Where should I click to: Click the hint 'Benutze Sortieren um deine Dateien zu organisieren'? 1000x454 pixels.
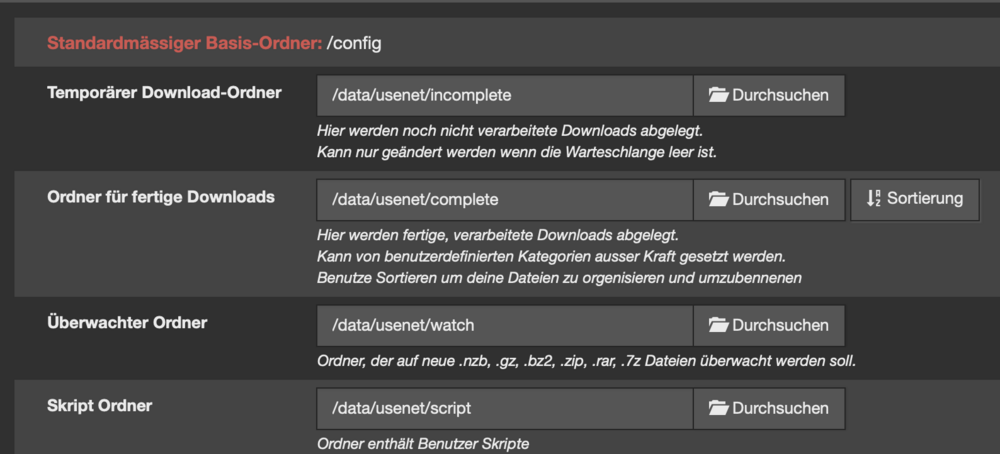pos(559,279)
